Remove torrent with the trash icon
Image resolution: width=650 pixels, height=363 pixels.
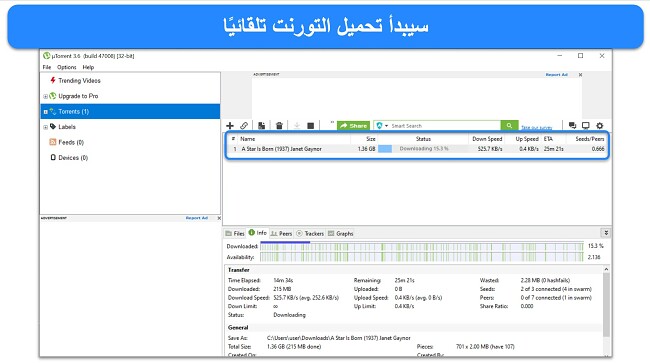pyautogui.click(x=279, y=126)
